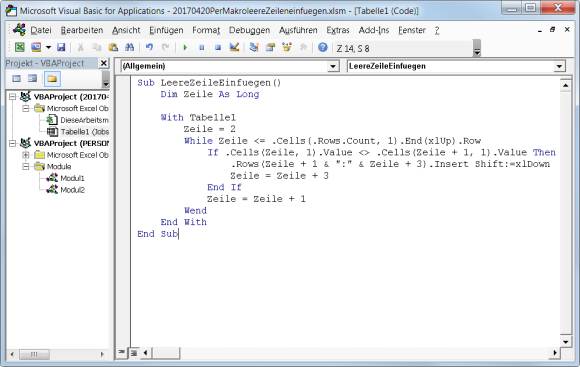The image size is (580, 367).
Task: Save the project with the floppy disk icon
Action: 61,47
